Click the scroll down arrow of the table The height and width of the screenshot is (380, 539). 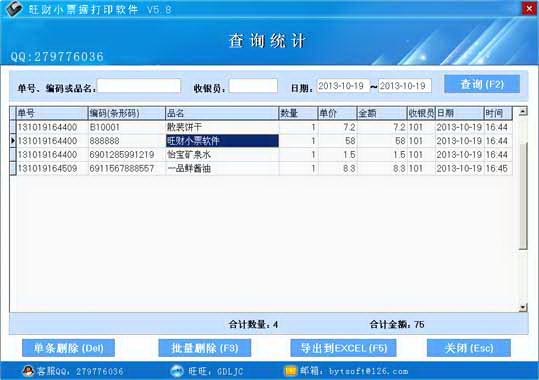(523, 307)
